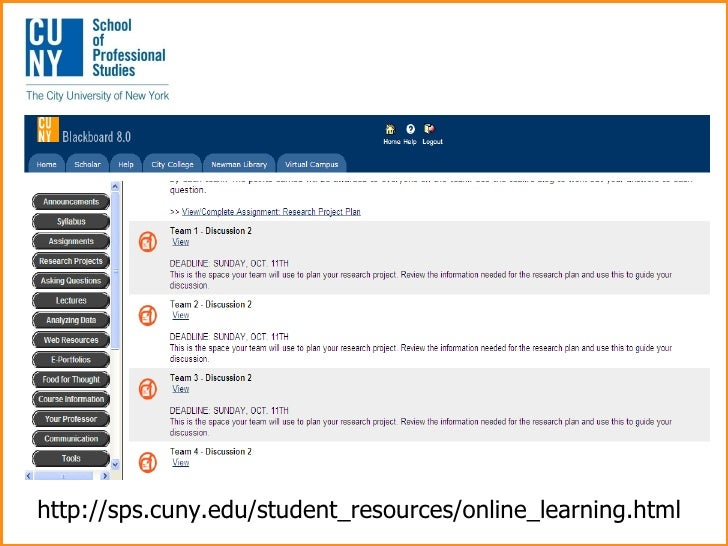Image resolution: width=728 pixels, height=546 pixels.
Task: Click Team 3 discussion board icon
Action: [148, 389]
